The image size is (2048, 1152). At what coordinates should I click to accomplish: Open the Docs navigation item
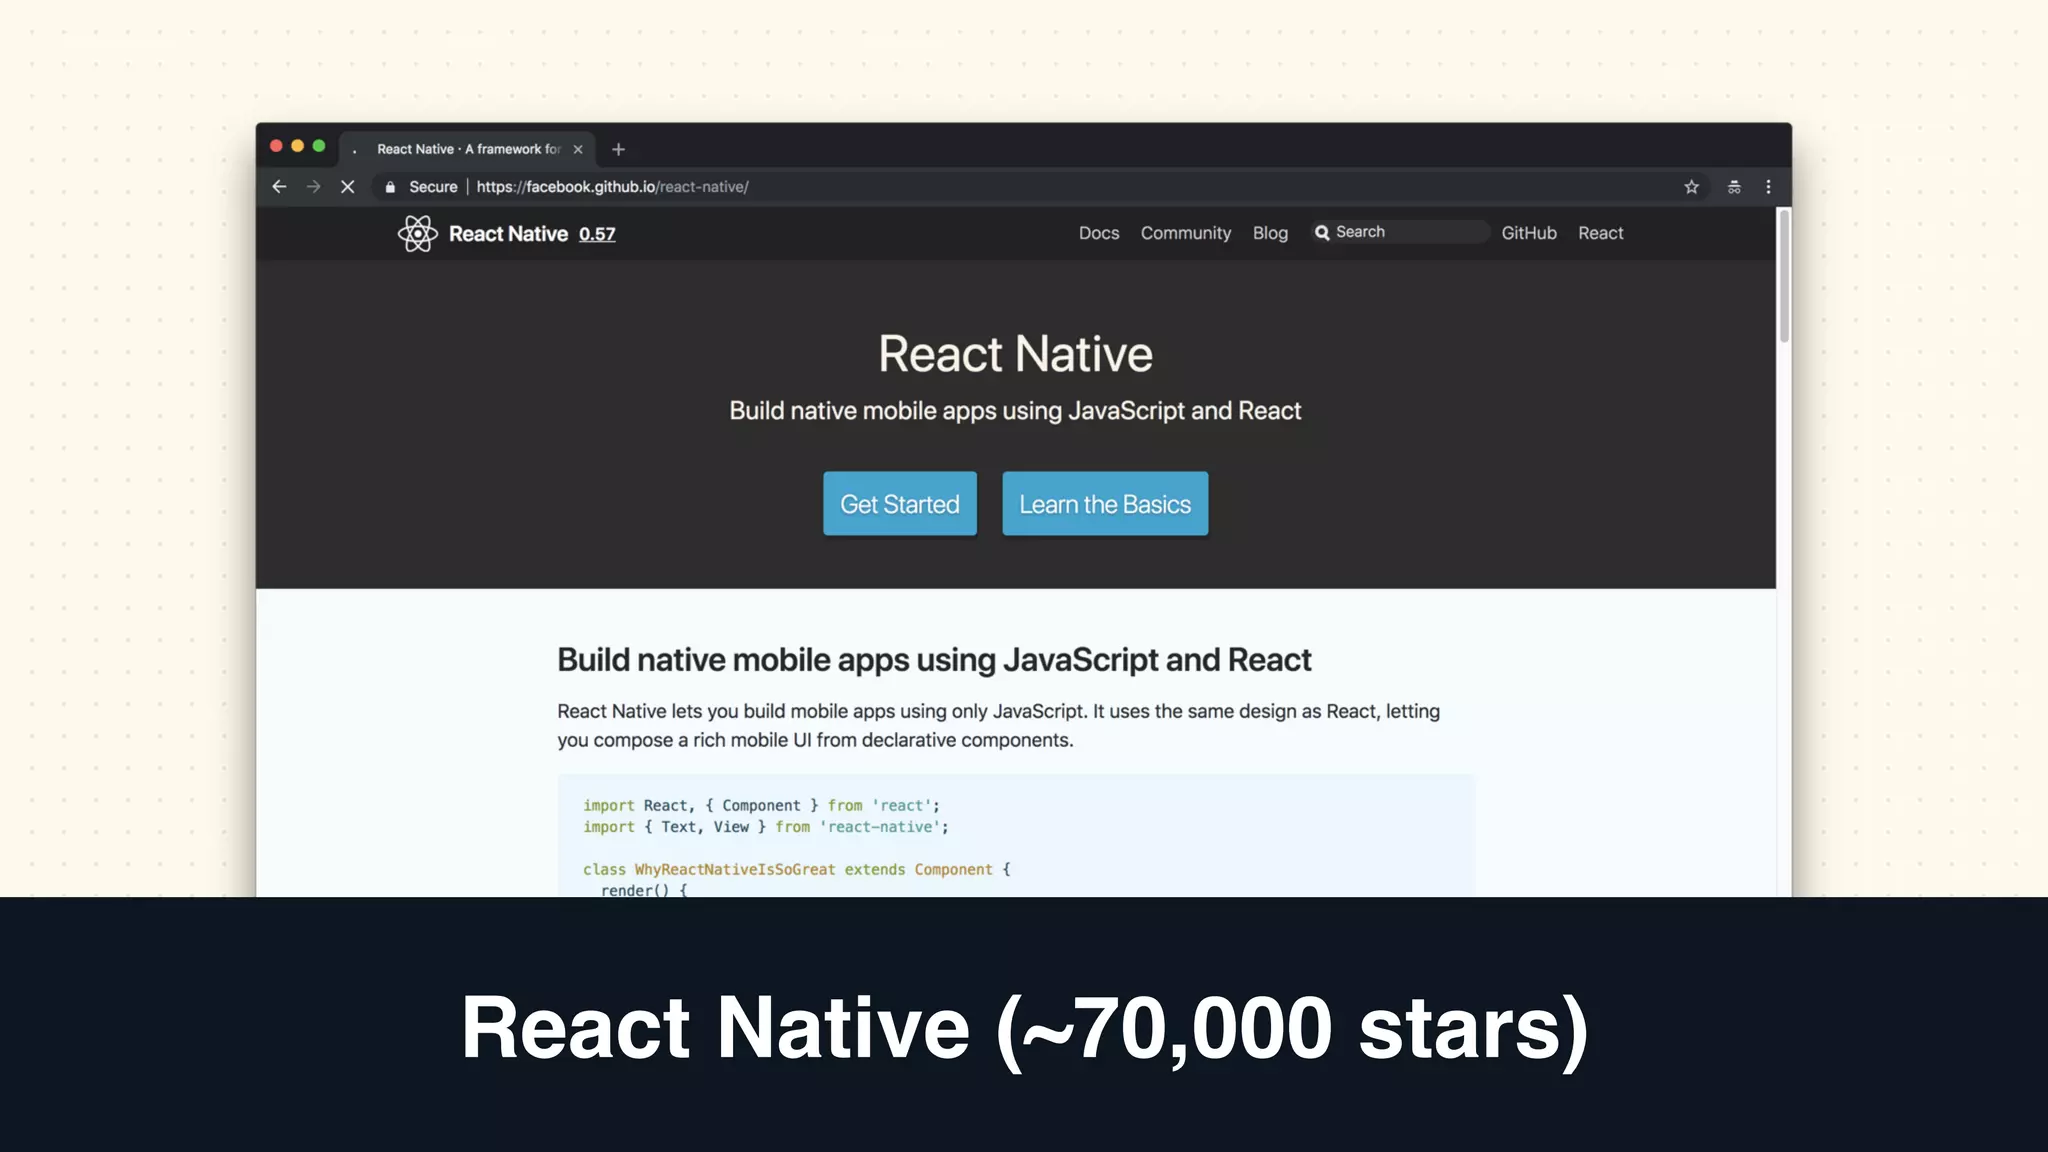point(1099,233)
